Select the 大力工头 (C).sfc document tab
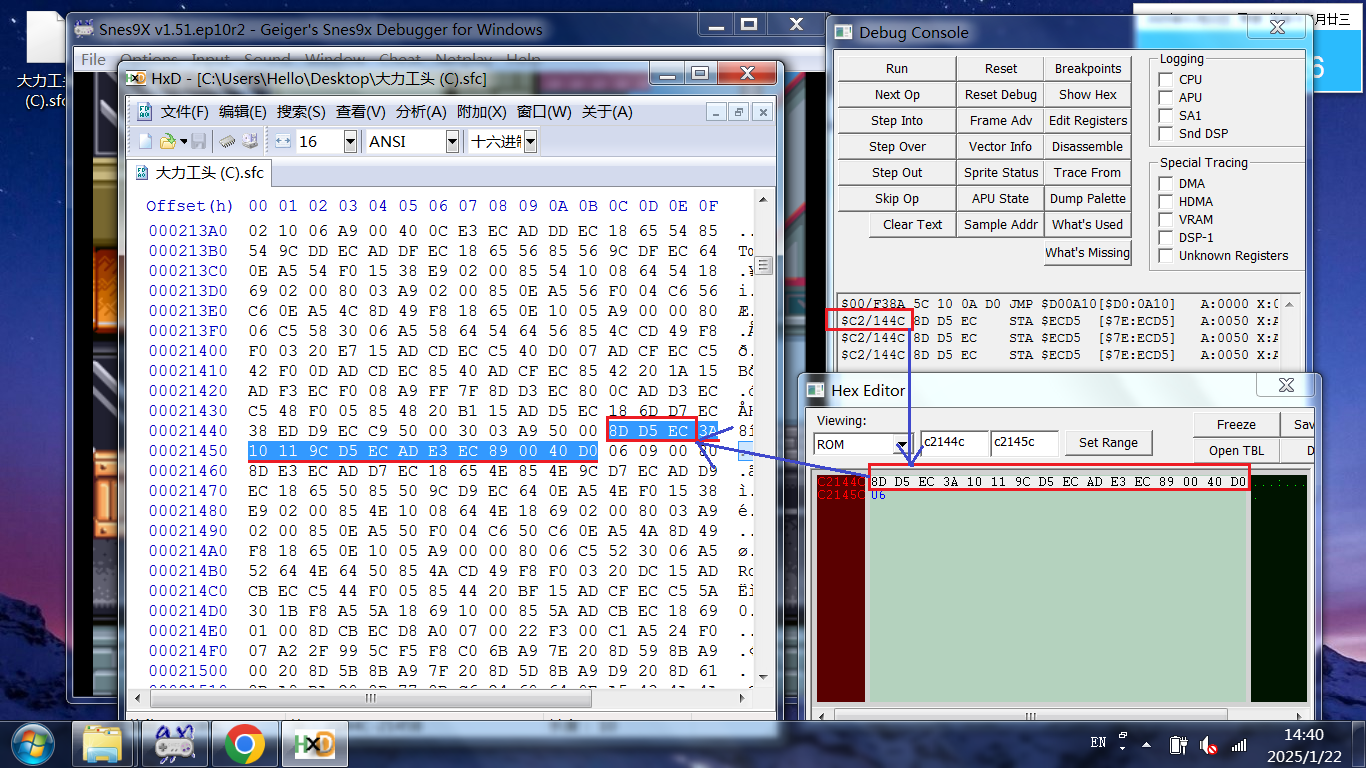This screenshot has width=1366, height=768. (x=200, y=173)
